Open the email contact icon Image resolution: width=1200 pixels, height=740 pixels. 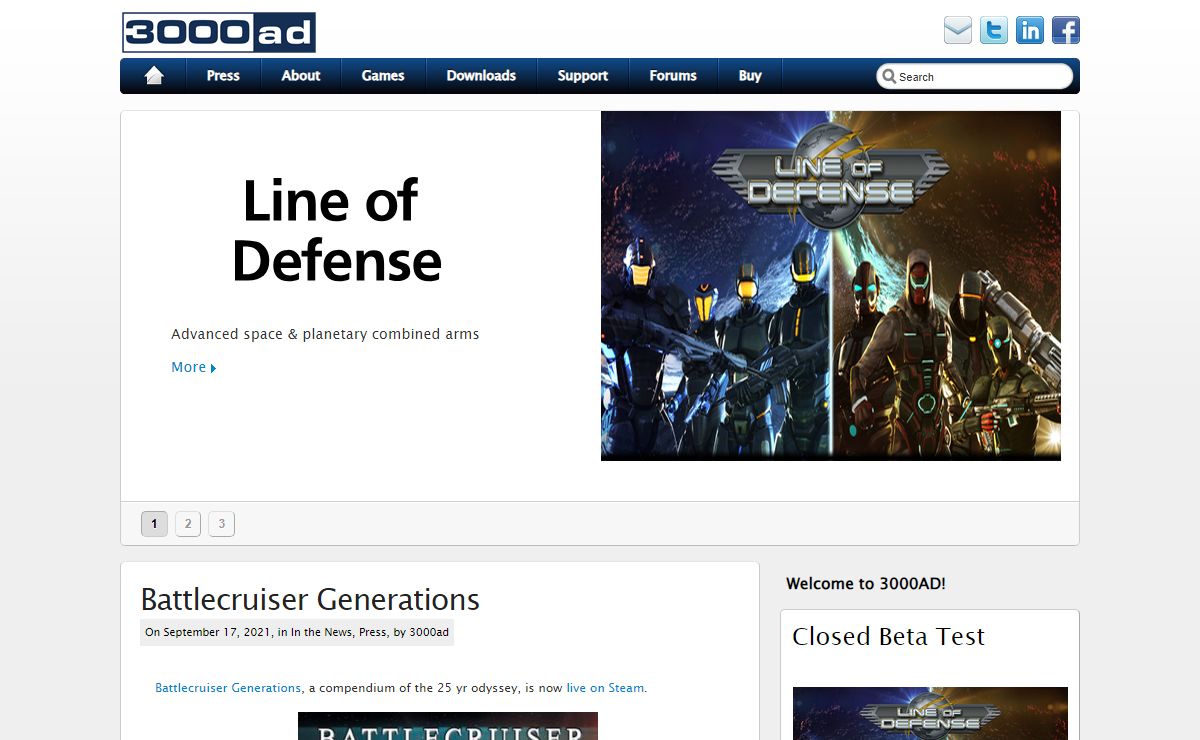(958, 31)
